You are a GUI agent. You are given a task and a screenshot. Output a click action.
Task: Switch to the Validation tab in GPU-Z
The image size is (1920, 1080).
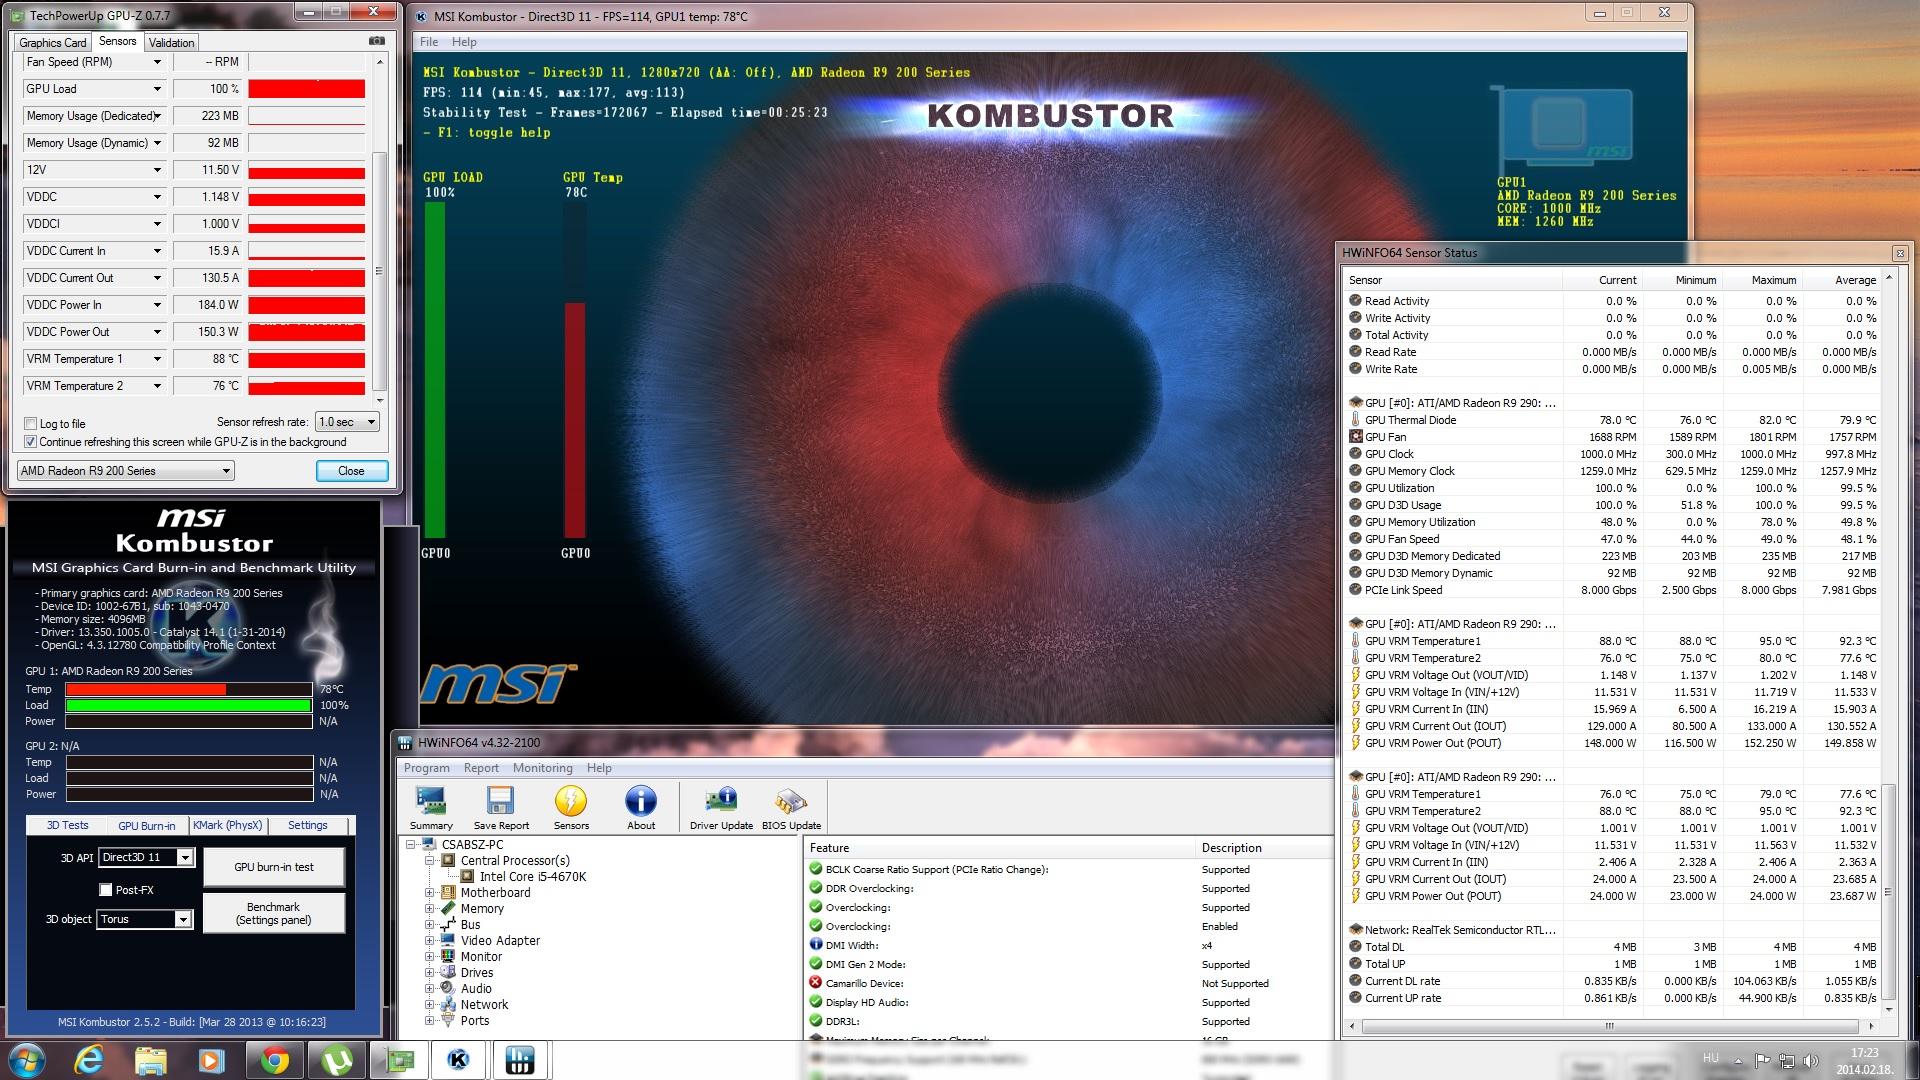coord(171,43)
